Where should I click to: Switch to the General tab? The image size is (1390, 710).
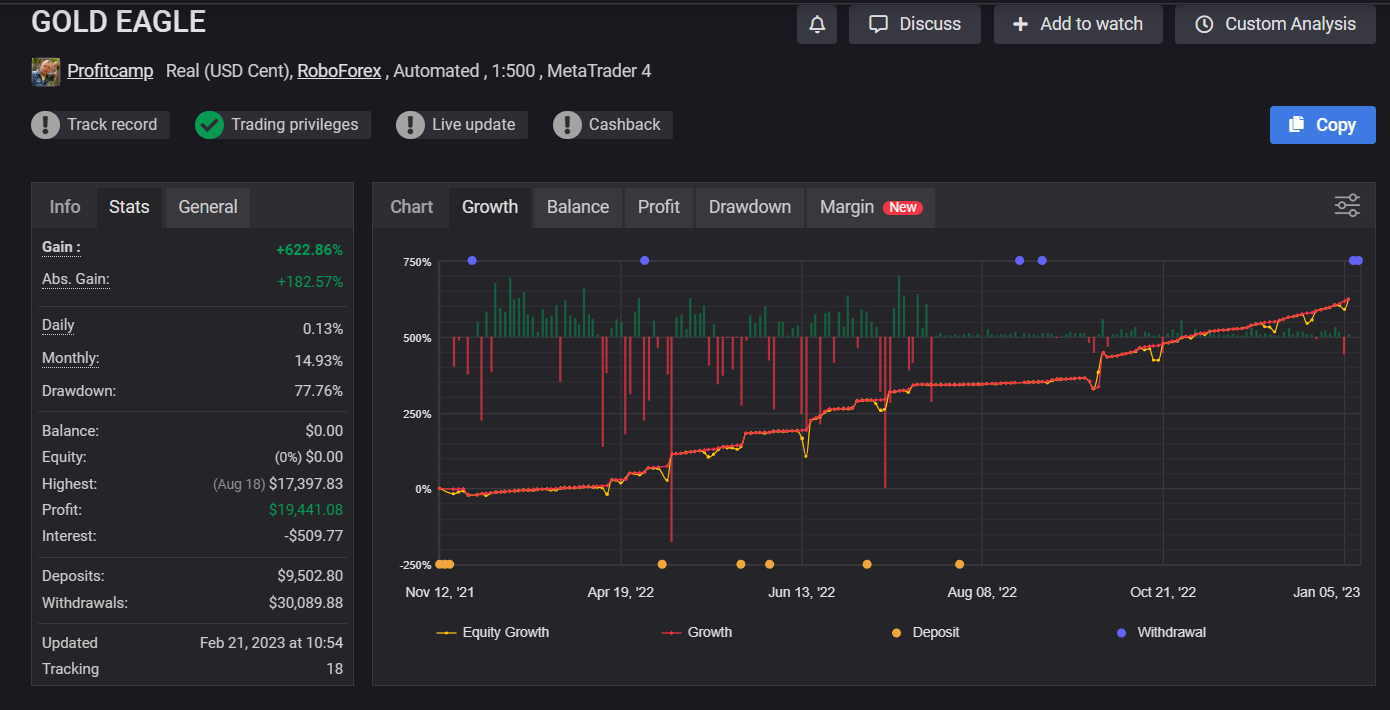(x=207, y=207)
